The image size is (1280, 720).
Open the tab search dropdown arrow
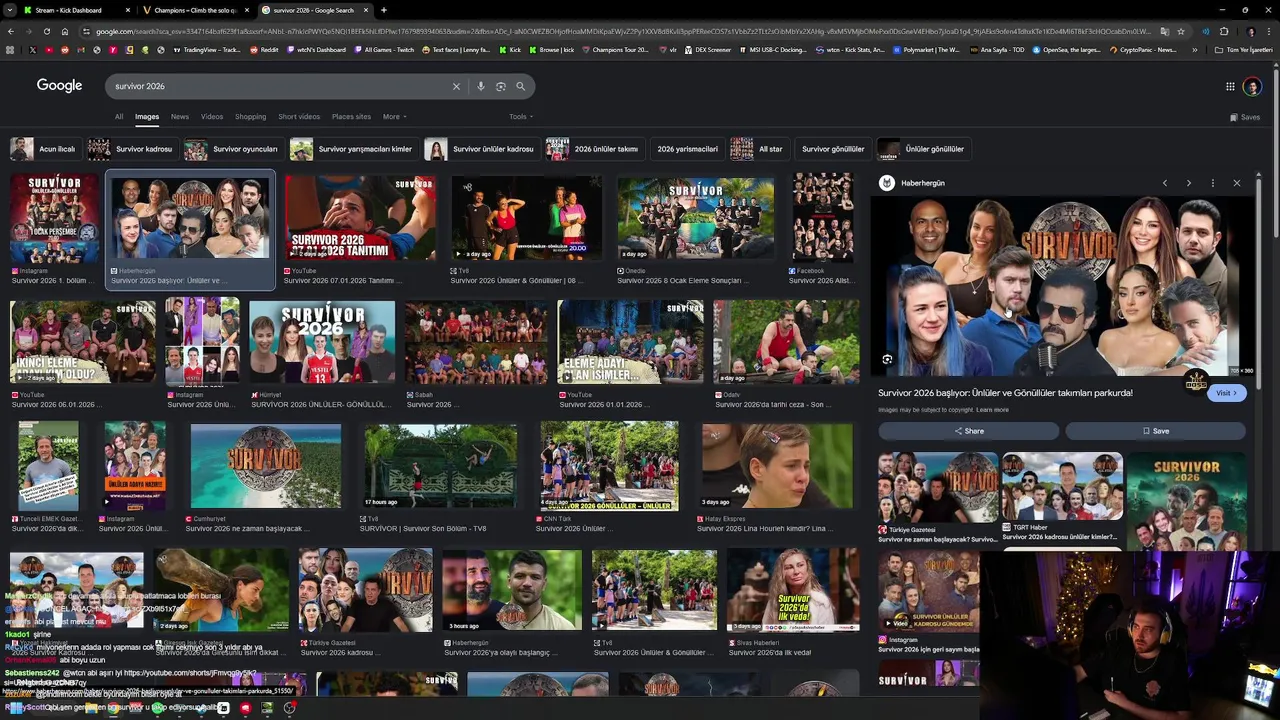[9, 10]
